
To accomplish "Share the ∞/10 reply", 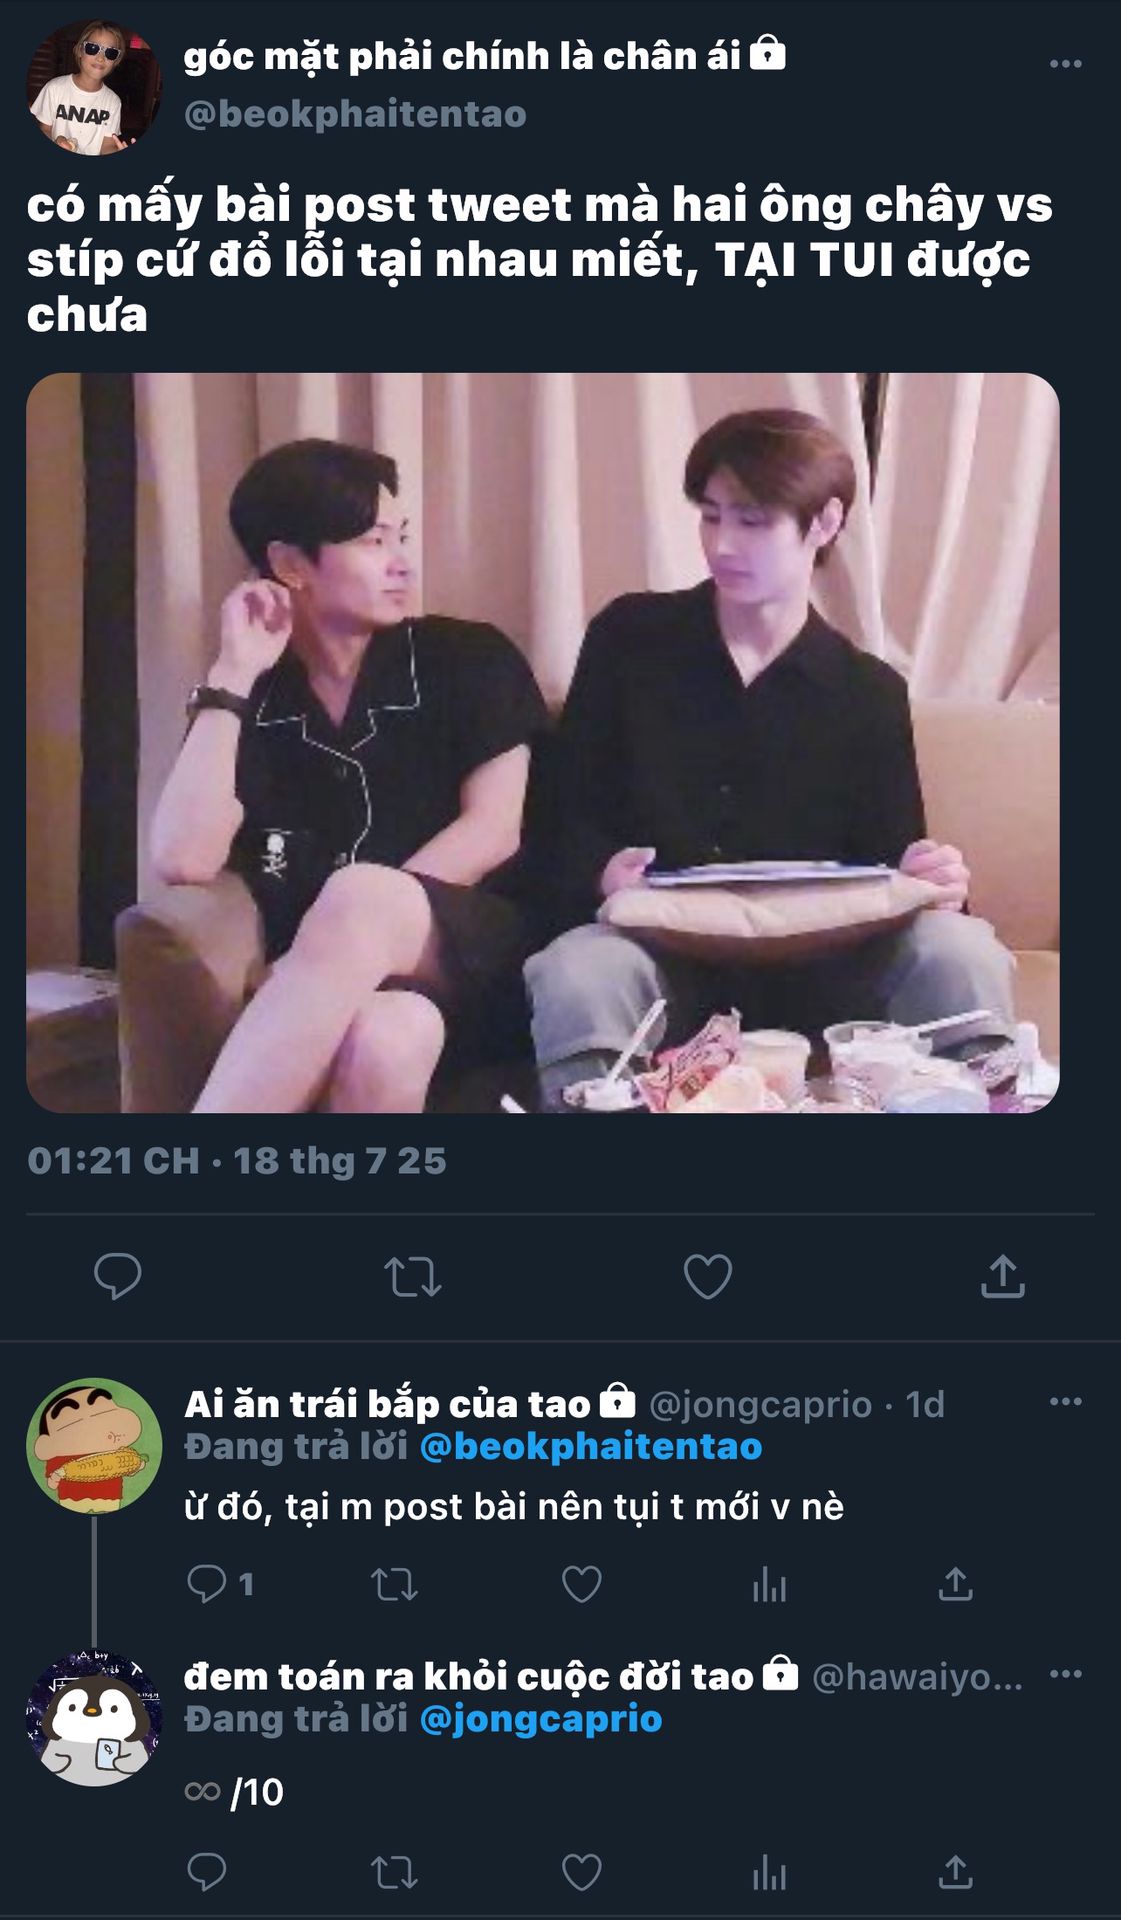I will click(x=955, y=1872).
